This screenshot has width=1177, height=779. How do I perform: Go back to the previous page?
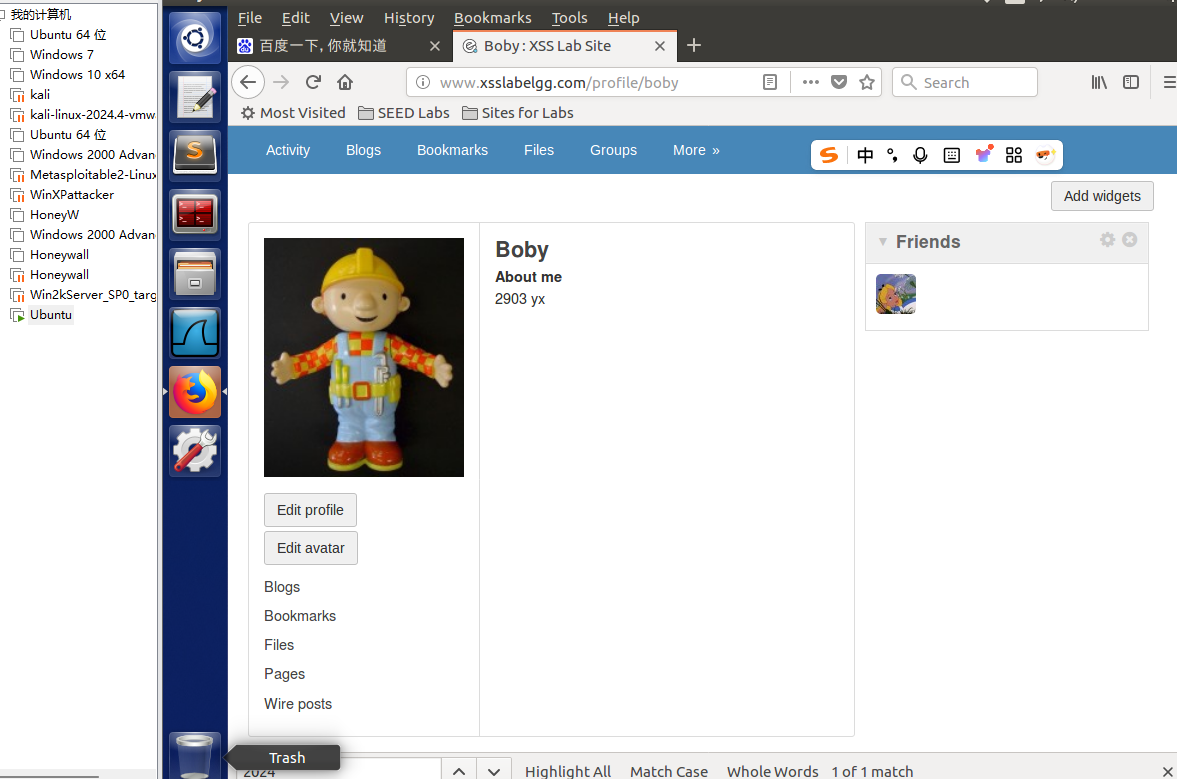pos(248,83)
